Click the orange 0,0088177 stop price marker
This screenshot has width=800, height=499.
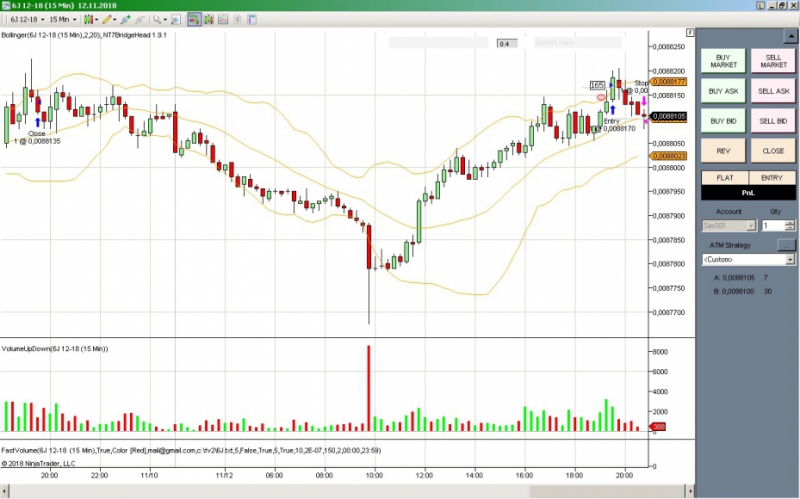coord(668,82)
